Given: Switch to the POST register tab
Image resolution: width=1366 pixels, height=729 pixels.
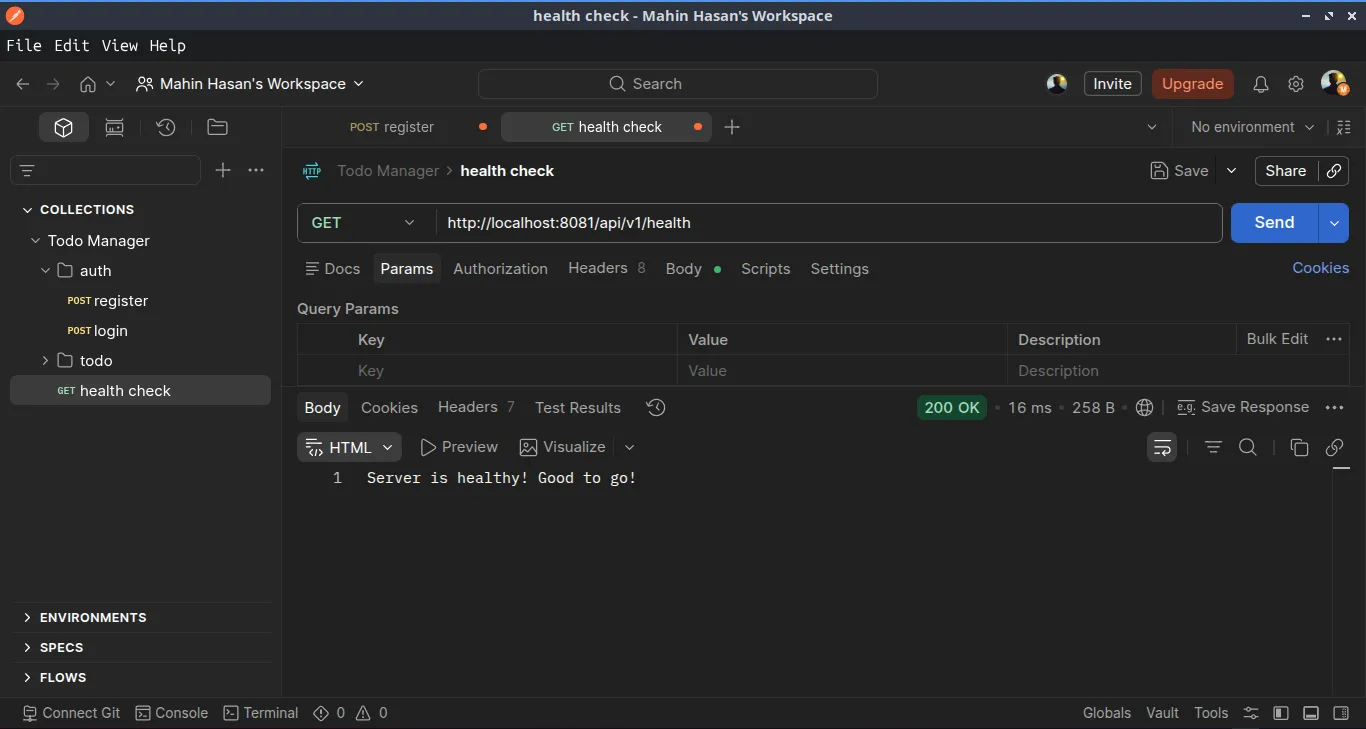Looking at the screenshot, I should [x=392, y=127].
